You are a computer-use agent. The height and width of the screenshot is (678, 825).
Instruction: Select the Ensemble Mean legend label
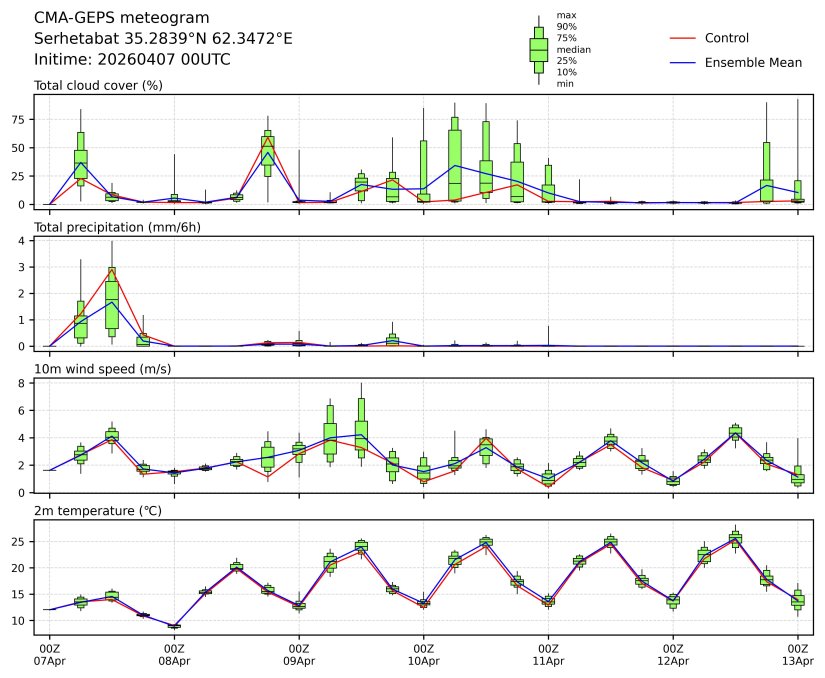pyautogui.click(x=753, y=63)
